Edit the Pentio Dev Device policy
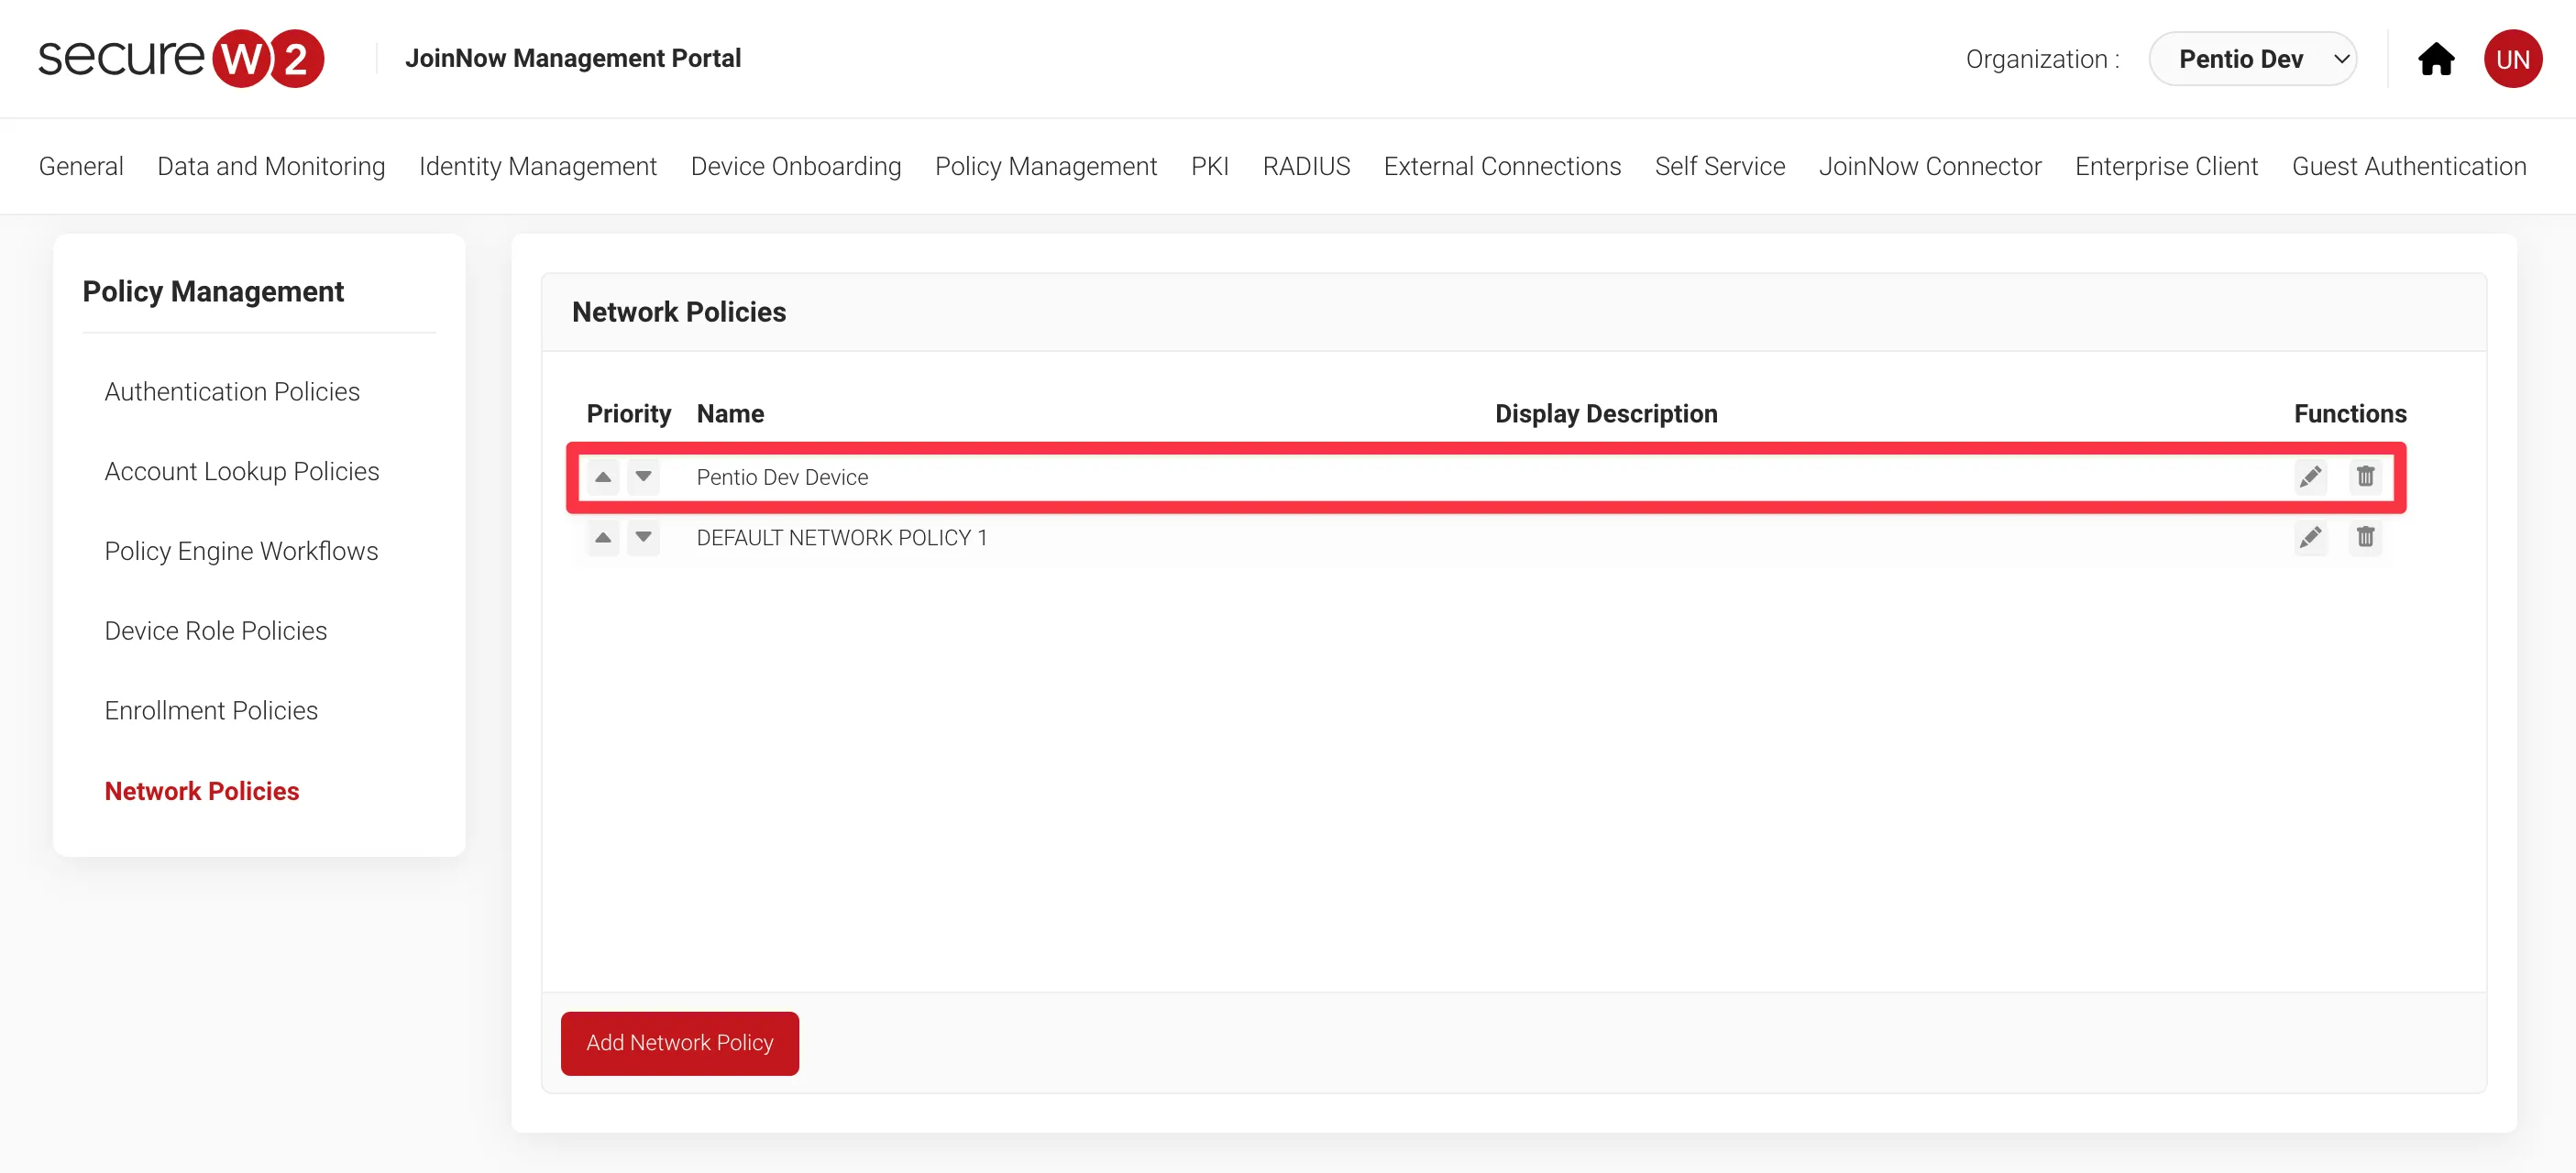 [2310, 477]
